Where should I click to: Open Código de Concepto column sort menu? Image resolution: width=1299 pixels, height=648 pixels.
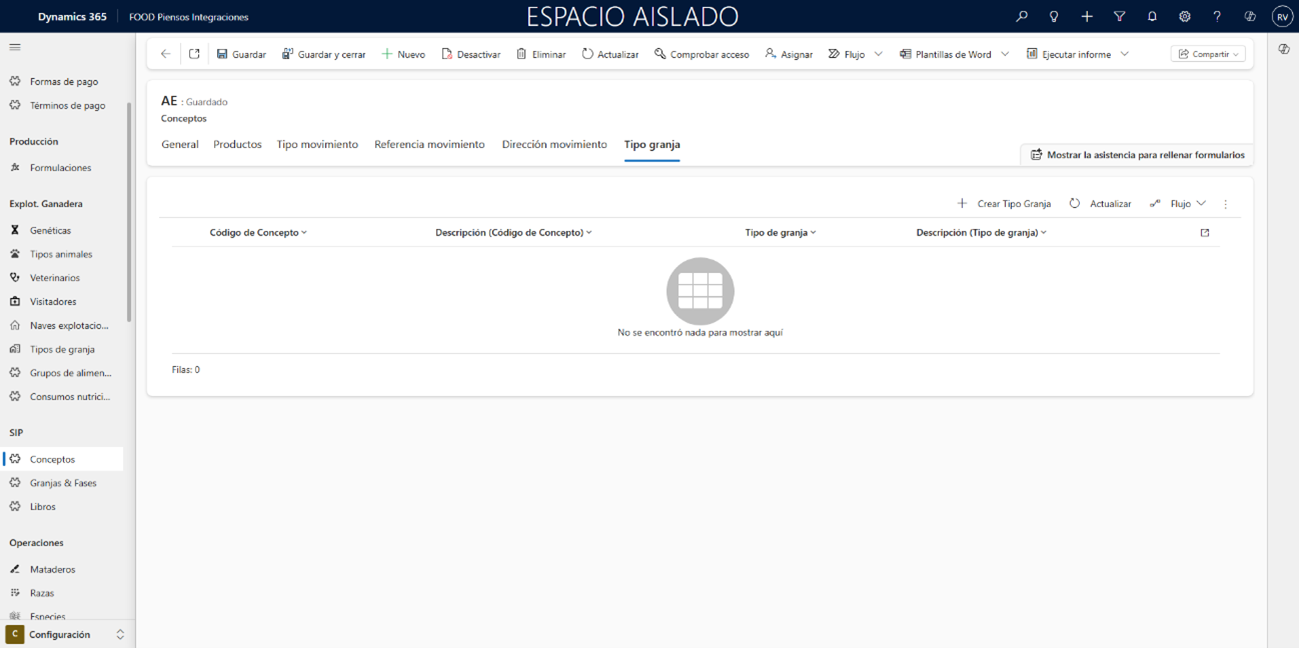[x=258, y=232]
